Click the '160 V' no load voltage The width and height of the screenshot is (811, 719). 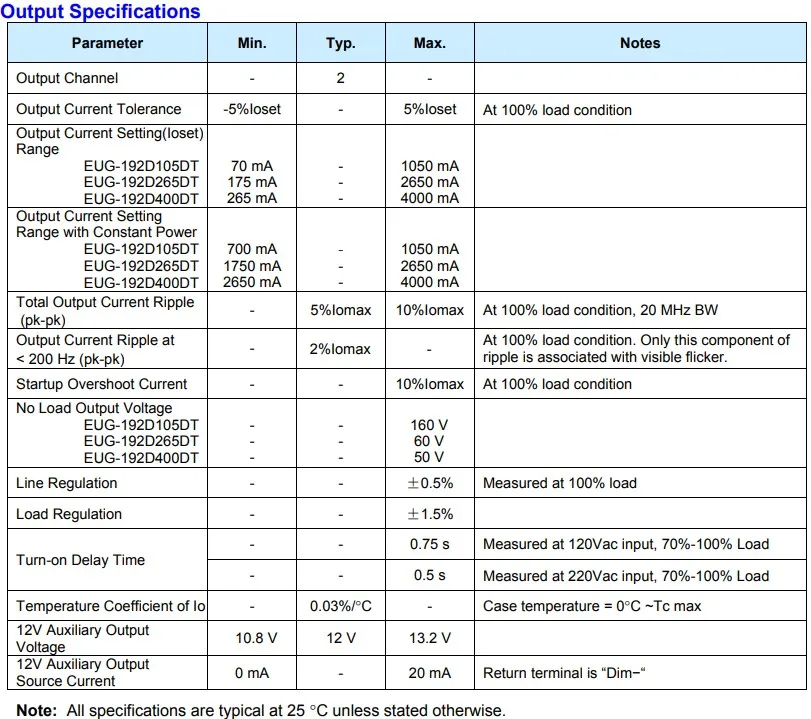(429, 425)
